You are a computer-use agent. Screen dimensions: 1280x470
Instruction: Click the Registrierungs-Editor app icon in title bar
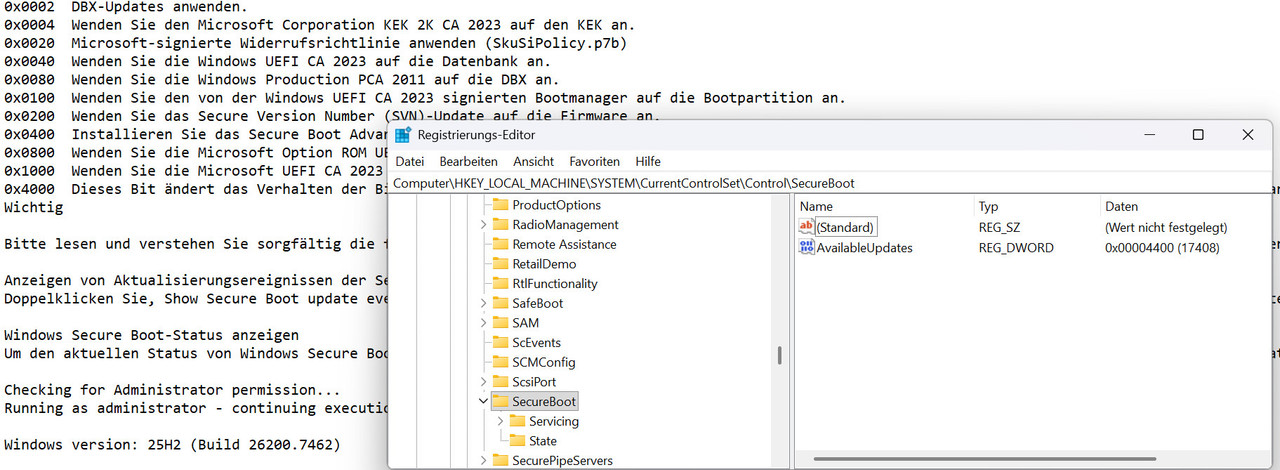[x=403, y=135]
